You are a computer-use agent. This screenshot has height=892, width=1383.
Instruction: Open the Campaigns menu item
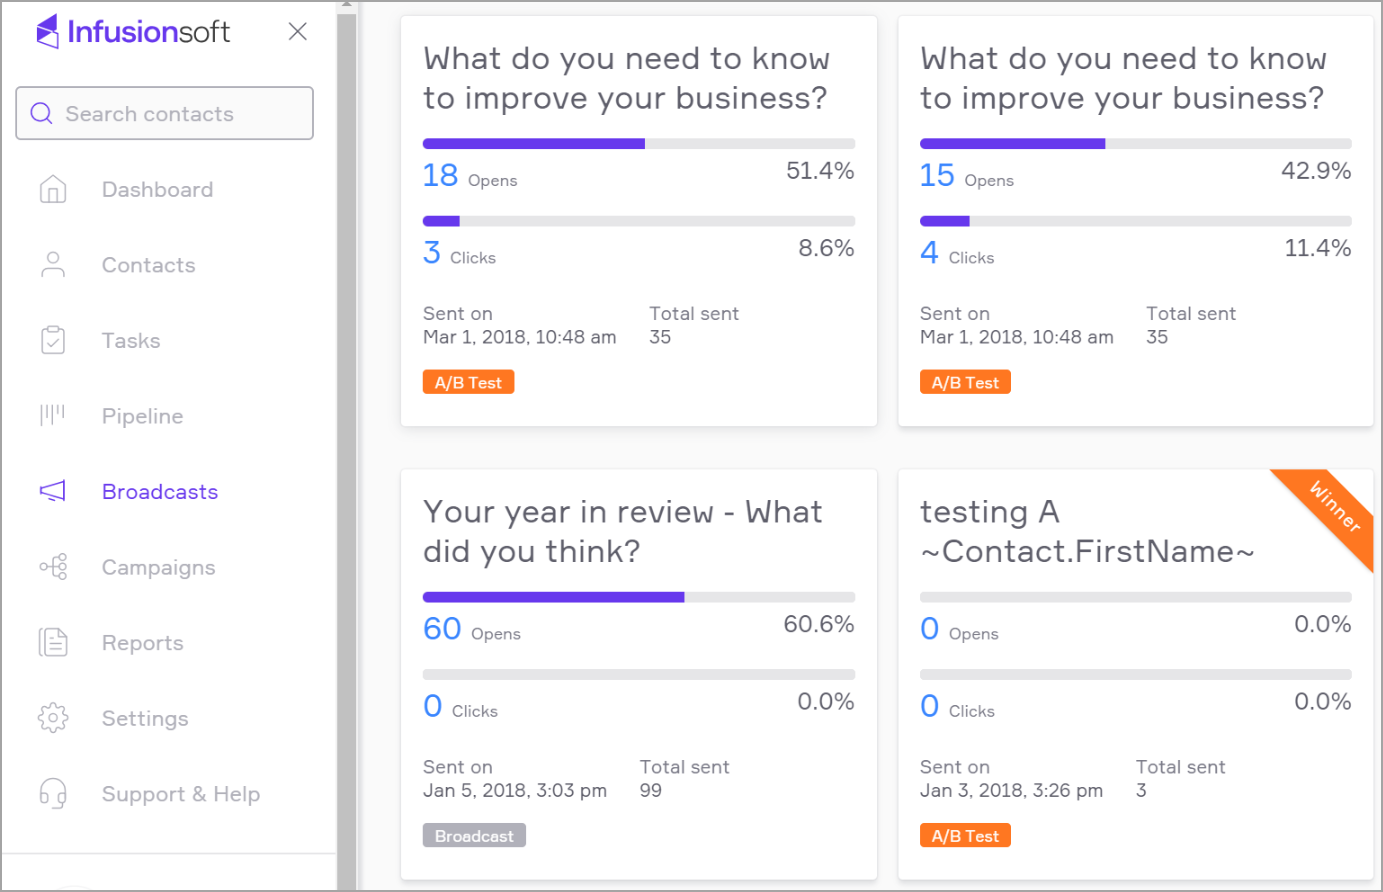158,567
